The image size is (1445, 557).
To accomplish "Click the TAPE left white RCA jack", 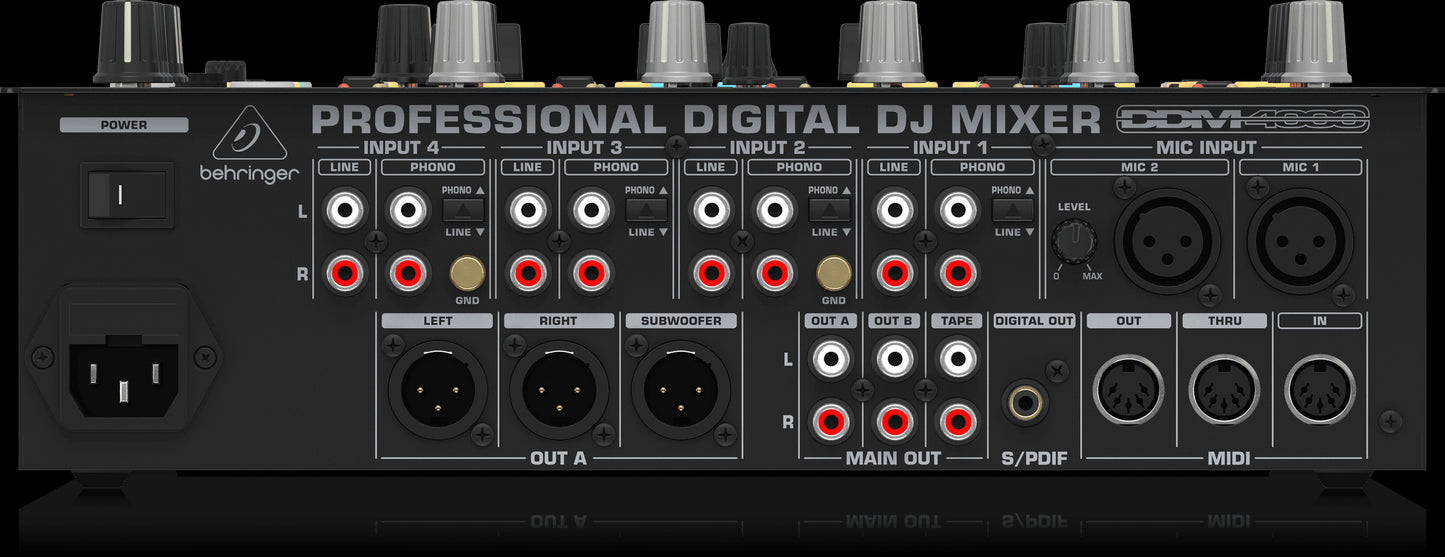I will 957,358.
